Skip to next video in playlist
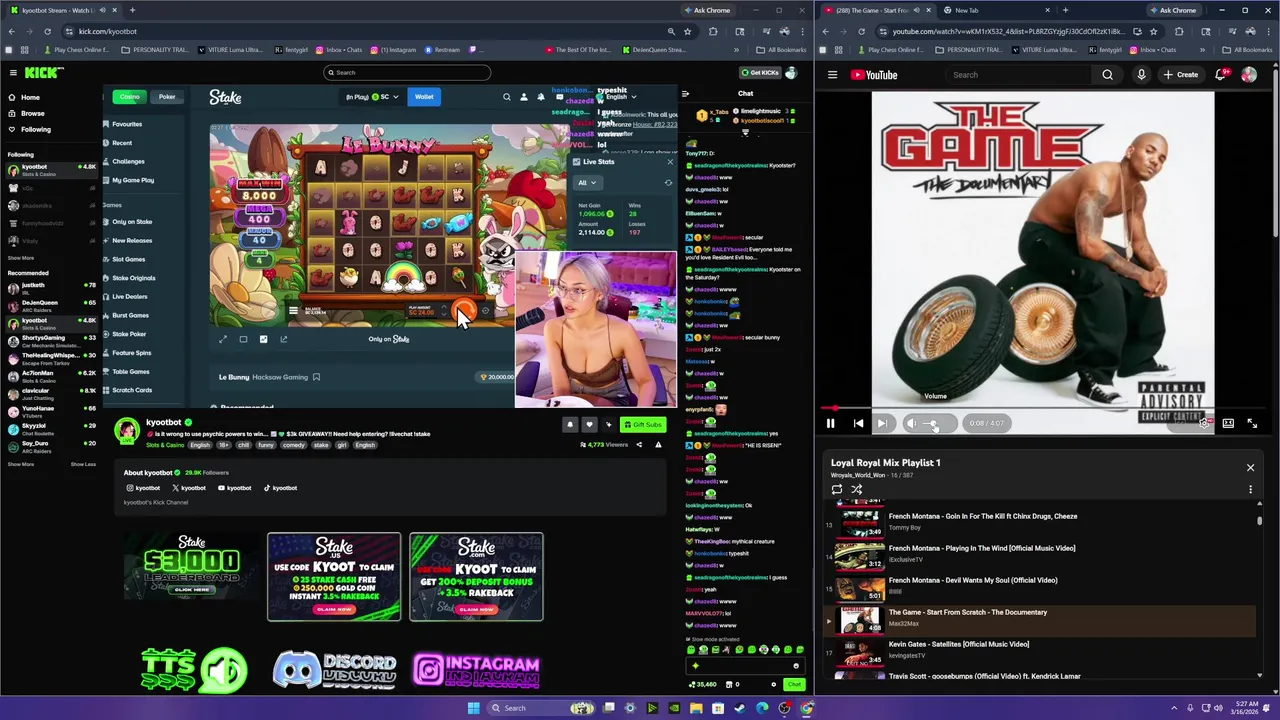1280x720 pixels. pyautogui.click(x=882, y=423)
